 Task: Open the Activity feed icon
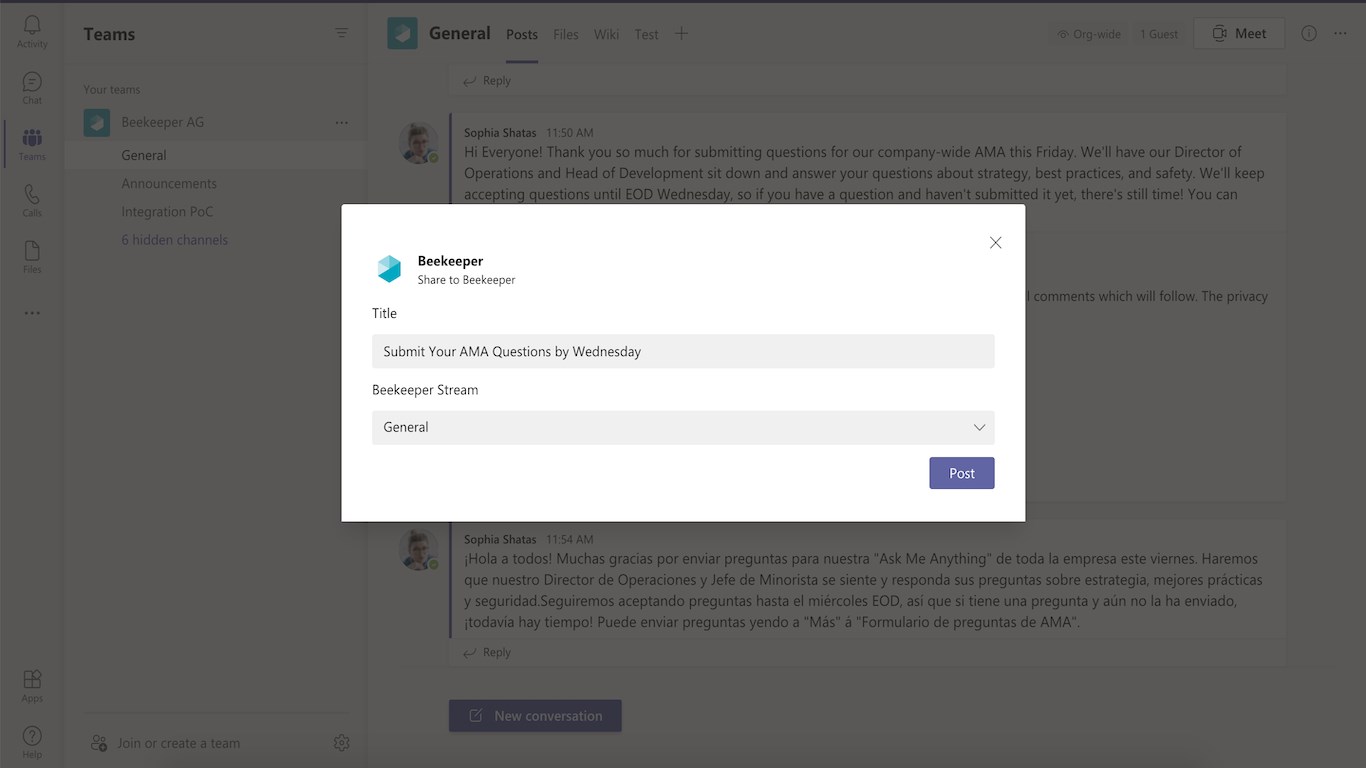pyautogui.click(x=32, y=31)
